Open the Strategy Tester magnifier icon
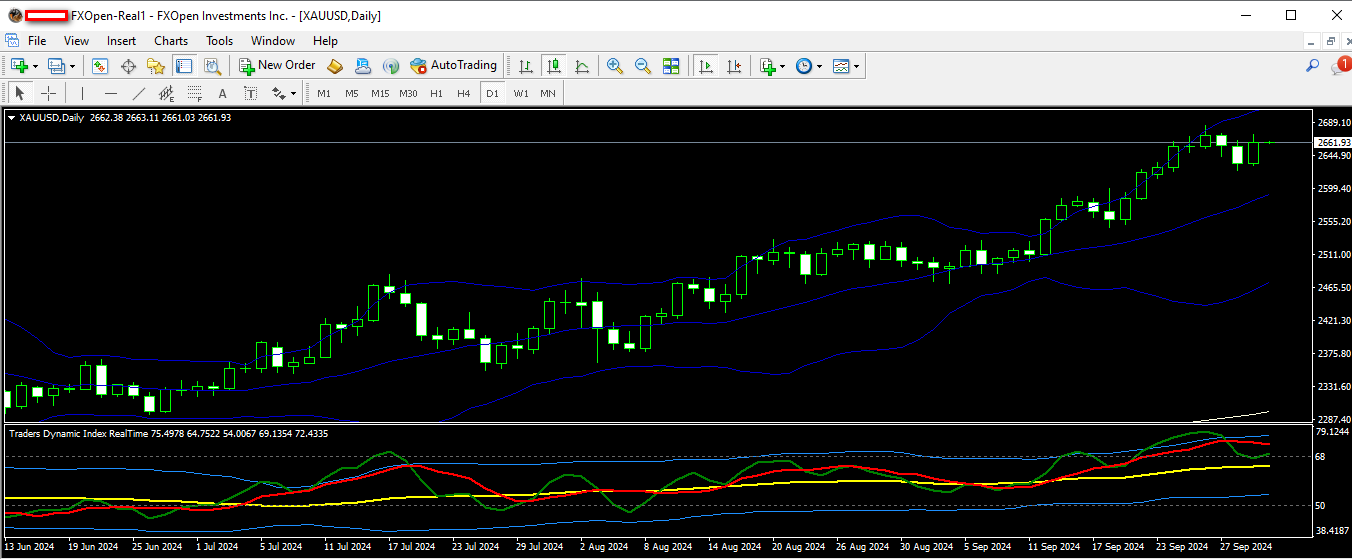This screenshot has width=1352, height=560. coord(212,66)
